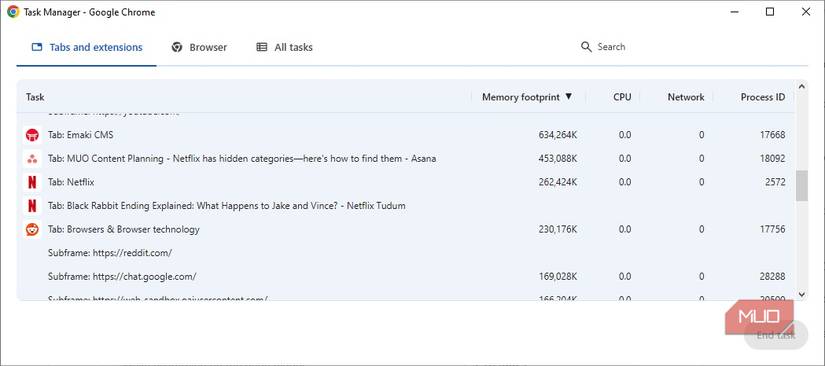Click memory value 453,088K
This screenshot has width=825, height=366.
pos(558,159)
